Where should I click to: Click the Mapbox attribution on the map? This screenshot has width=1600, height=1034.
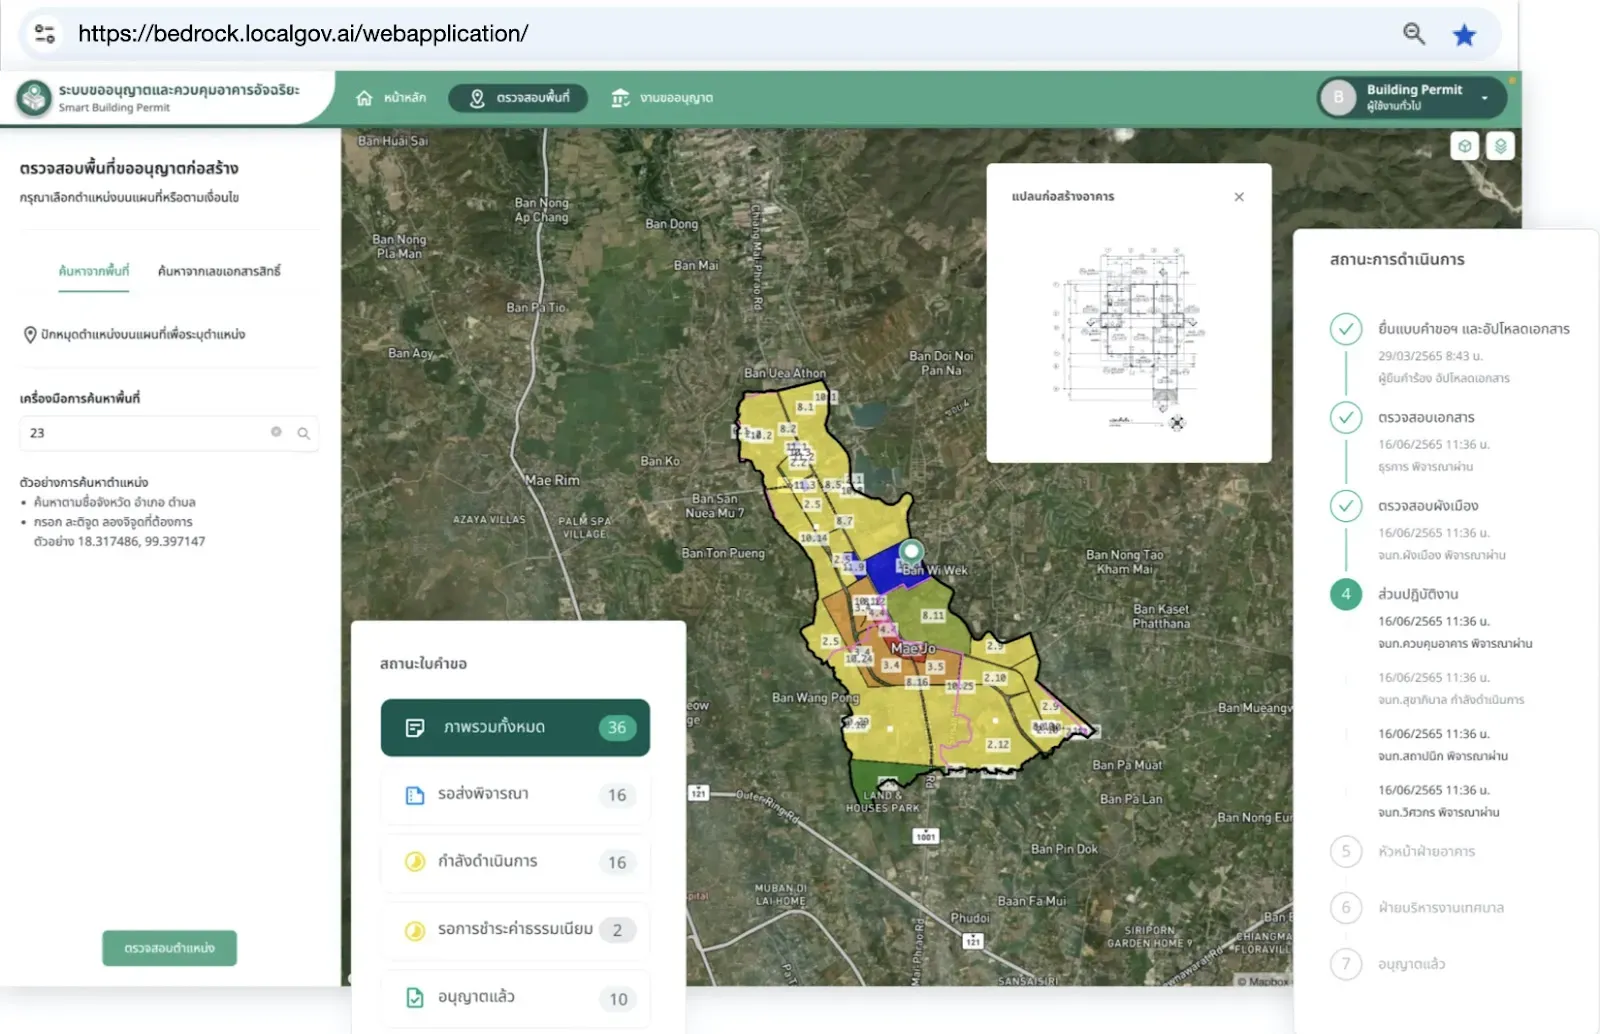point(1264,981)
